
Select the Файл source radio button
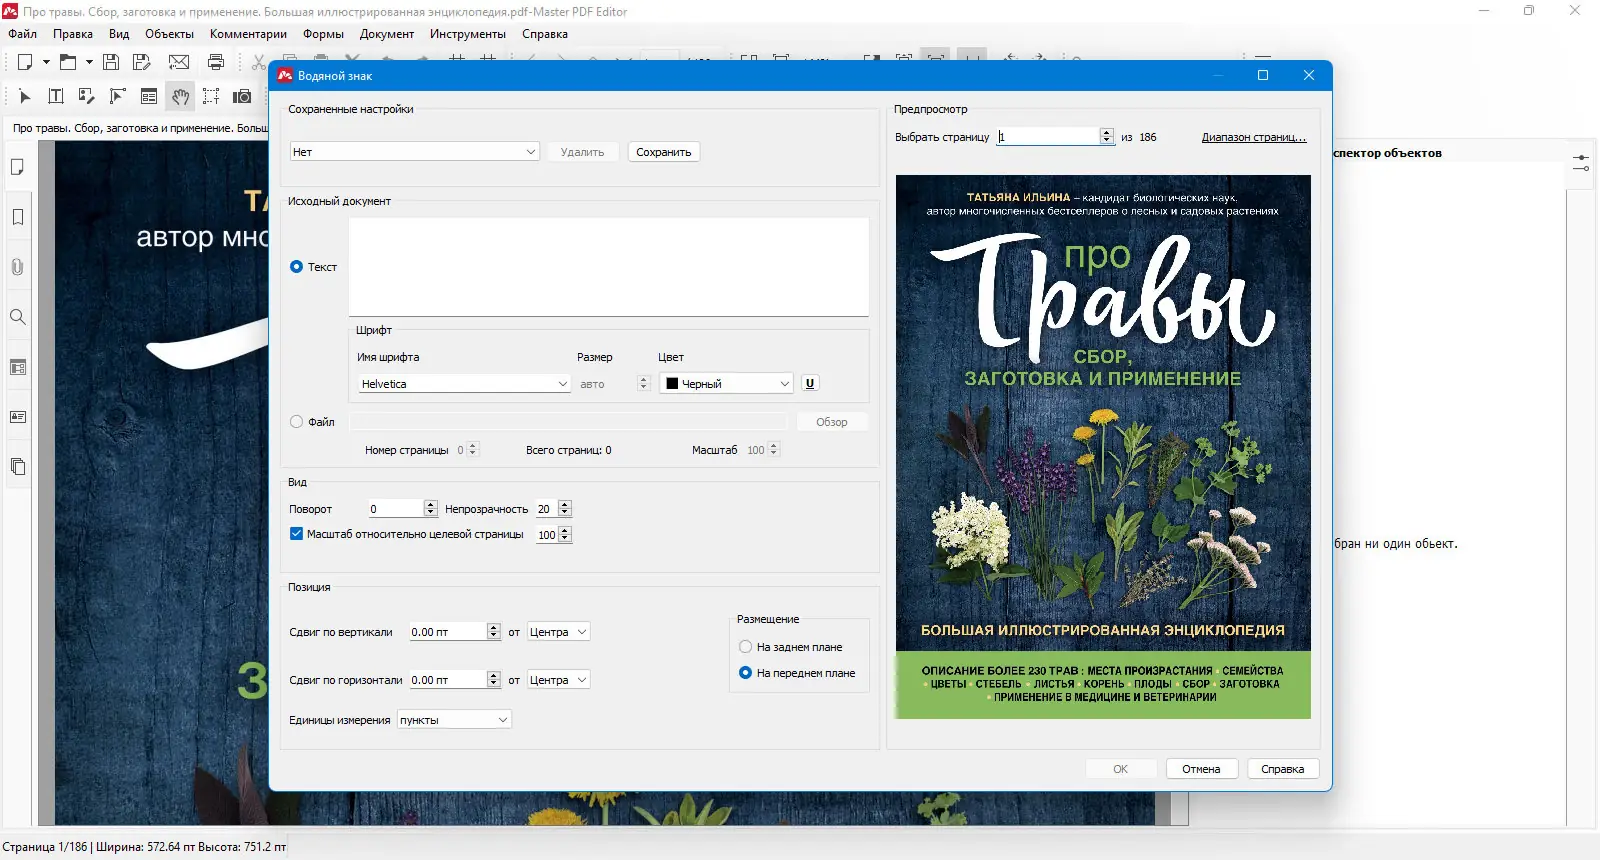tap(296, 422)
